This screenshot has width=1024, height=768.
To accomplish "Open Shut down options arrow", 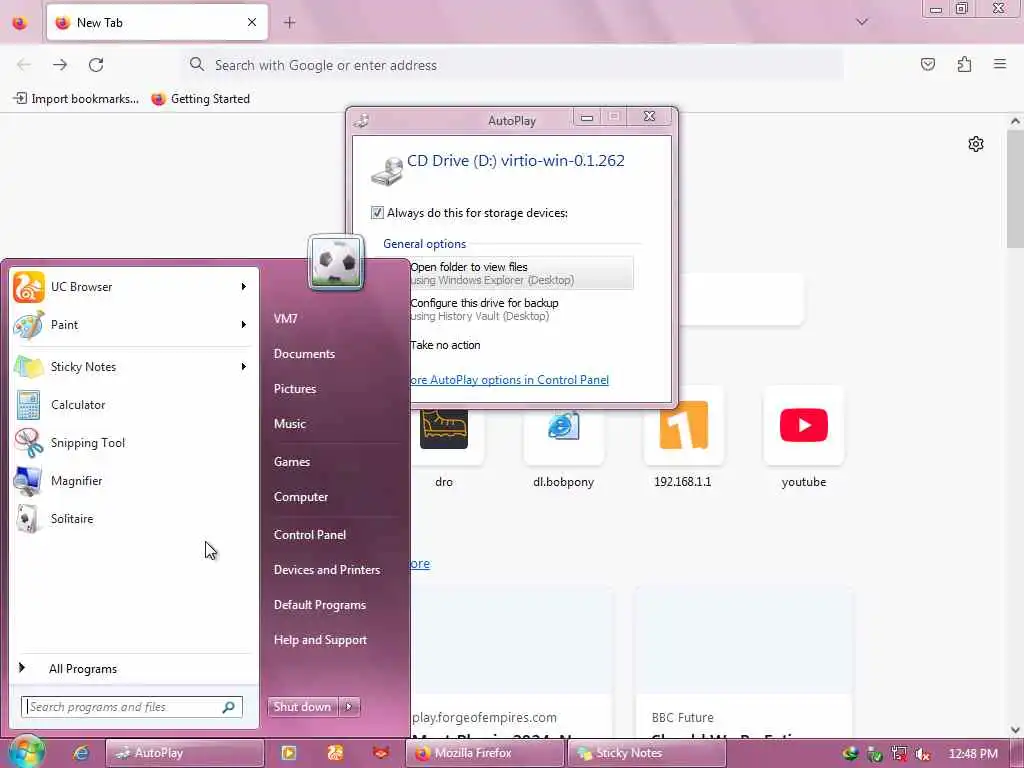I will 349,707.
